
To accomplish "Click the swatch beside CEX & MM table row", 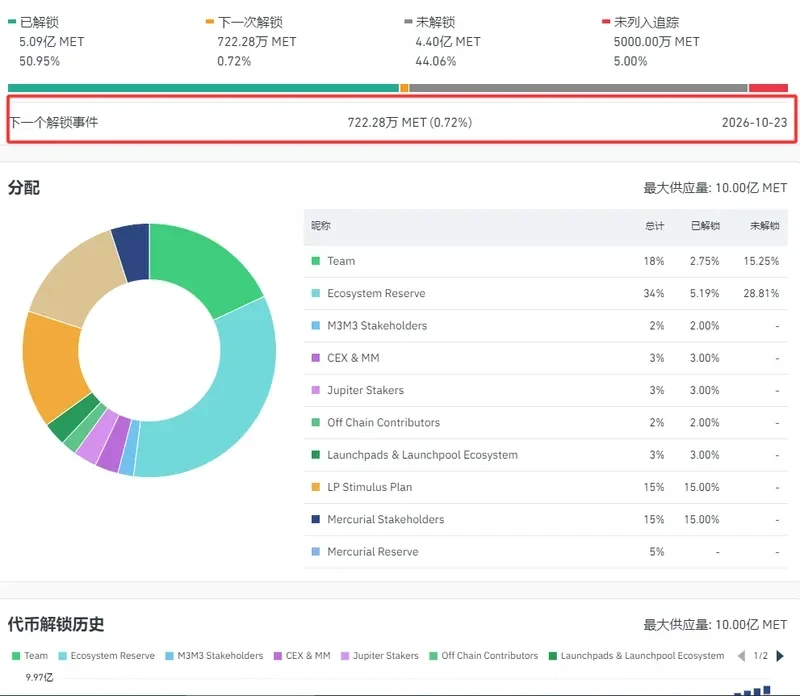I will pyautogui.click(x=316, y=358).
